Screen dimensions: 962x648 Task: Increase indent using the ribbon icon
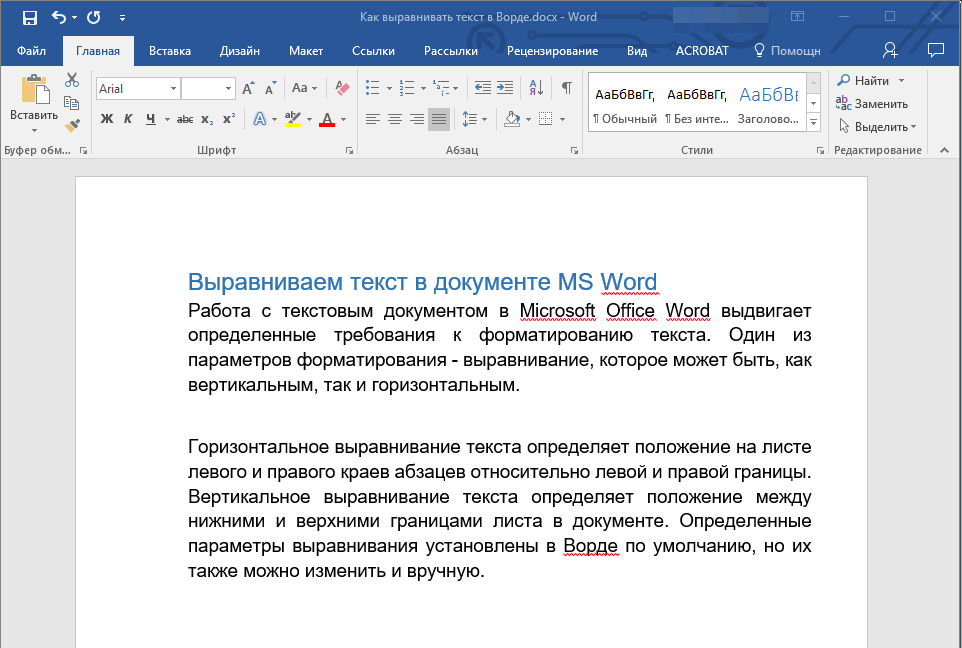(x=505, y=88)
